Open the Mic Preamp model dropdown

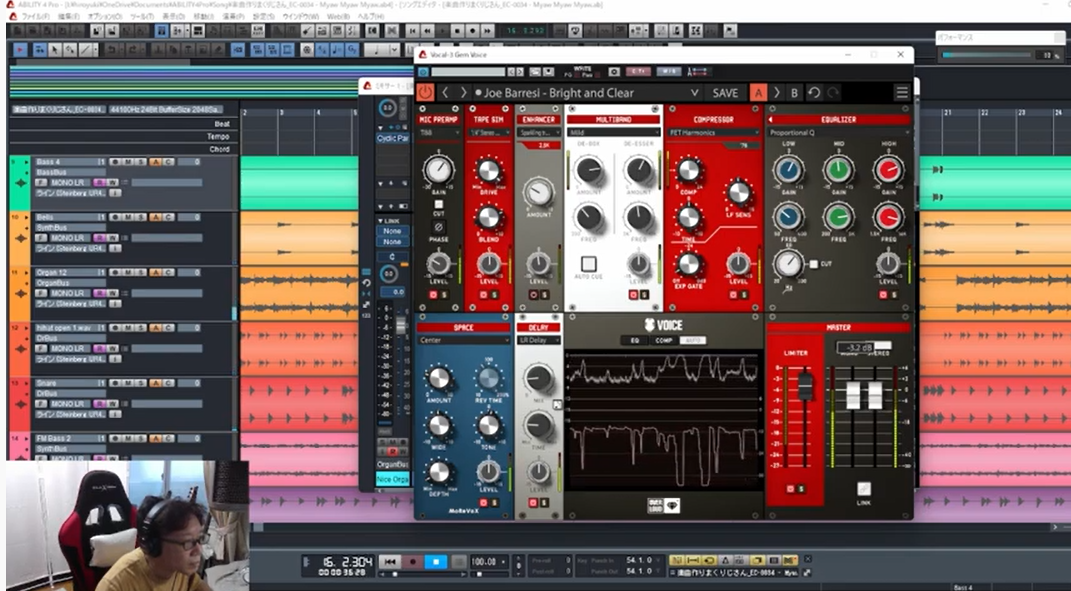(x=439, y=133)
